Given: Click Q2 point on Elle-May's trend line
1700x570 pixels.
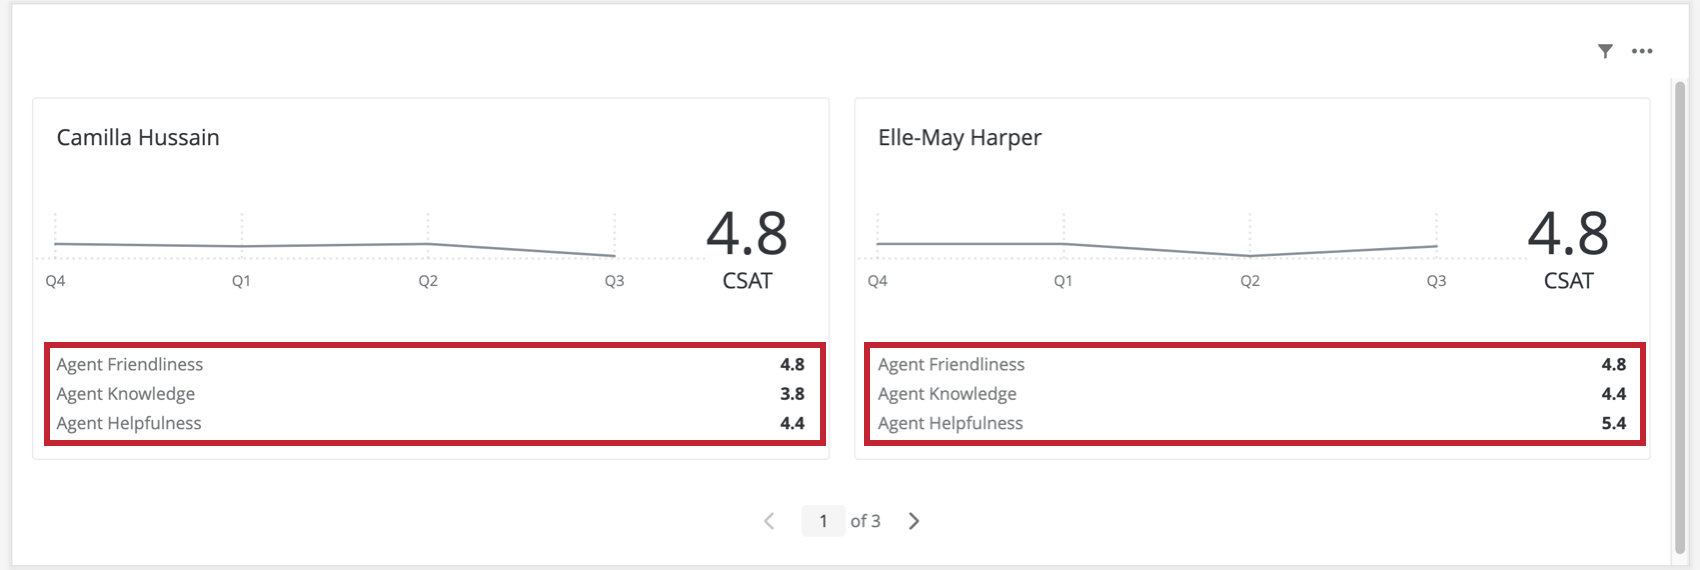Looking at the screenshot, I should pos(1250,256).
